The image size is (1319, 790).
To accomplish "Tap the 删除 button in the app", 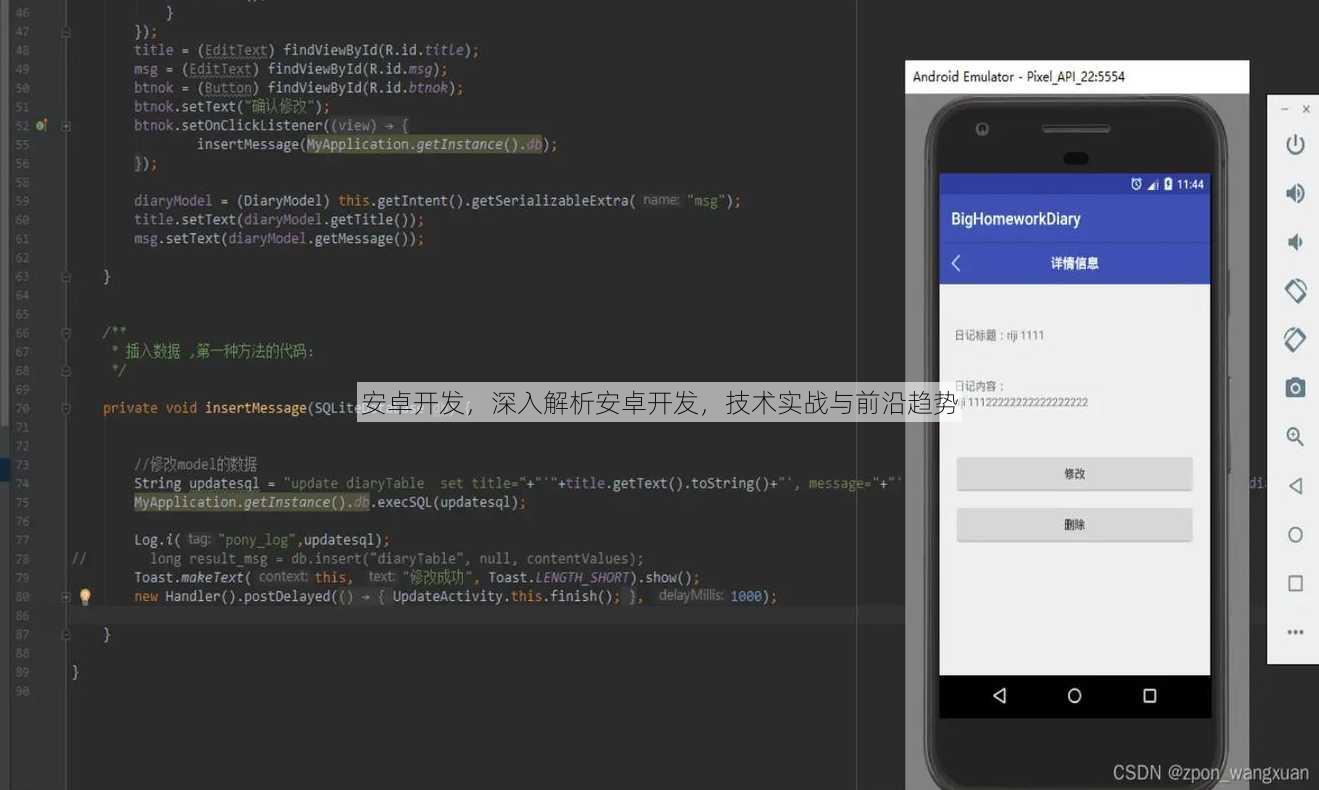I will pyautogui.click(x=1074, y=525).
